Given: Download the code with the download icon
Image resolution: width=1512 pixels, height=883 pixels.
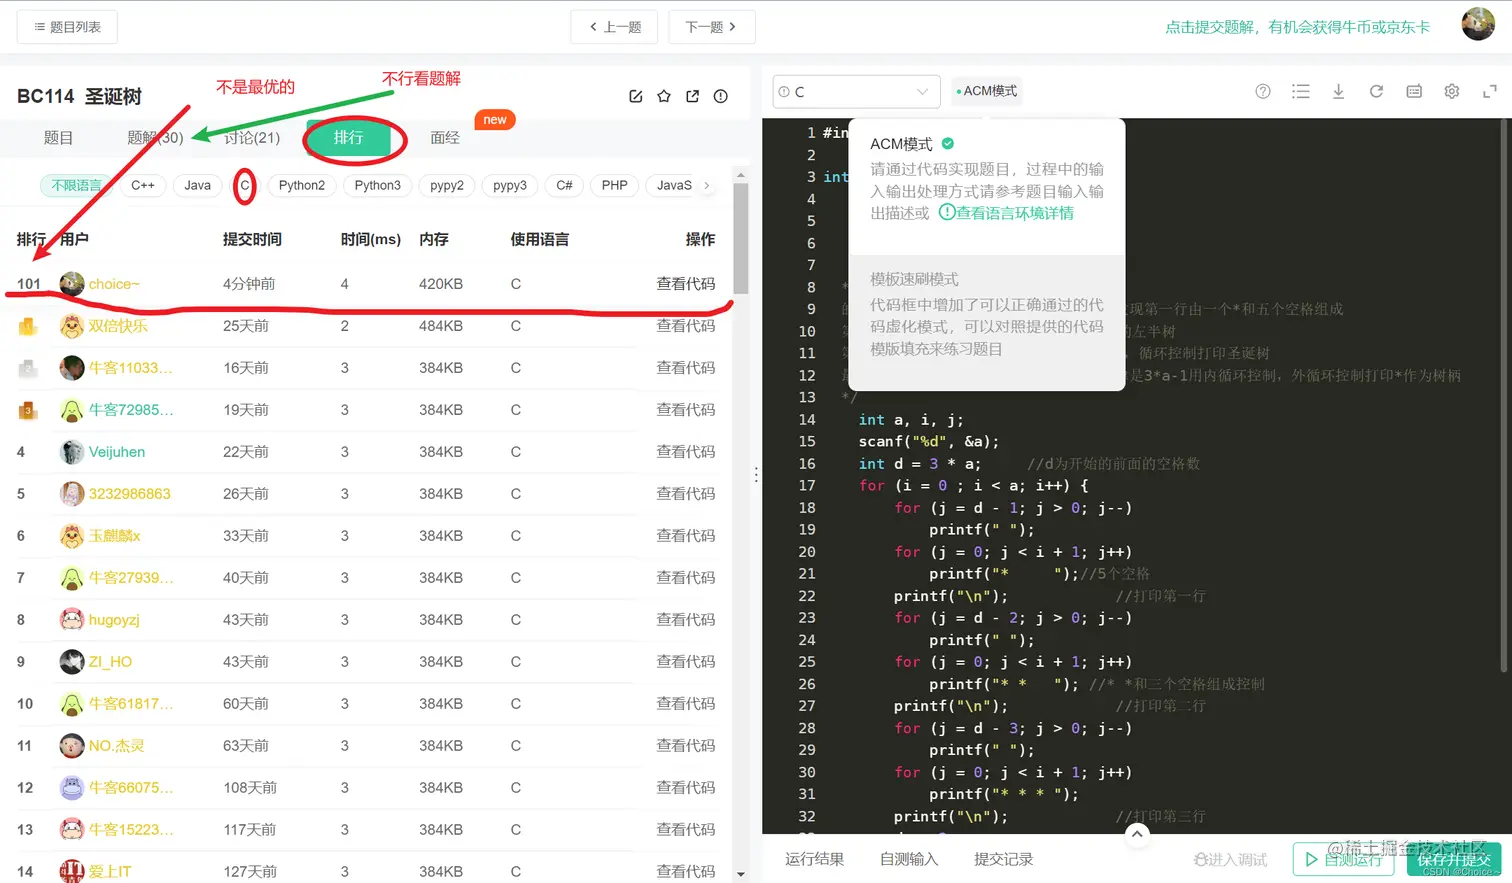Looking at the screenshot, I should pyautogui.click(x=1338, y=91).
